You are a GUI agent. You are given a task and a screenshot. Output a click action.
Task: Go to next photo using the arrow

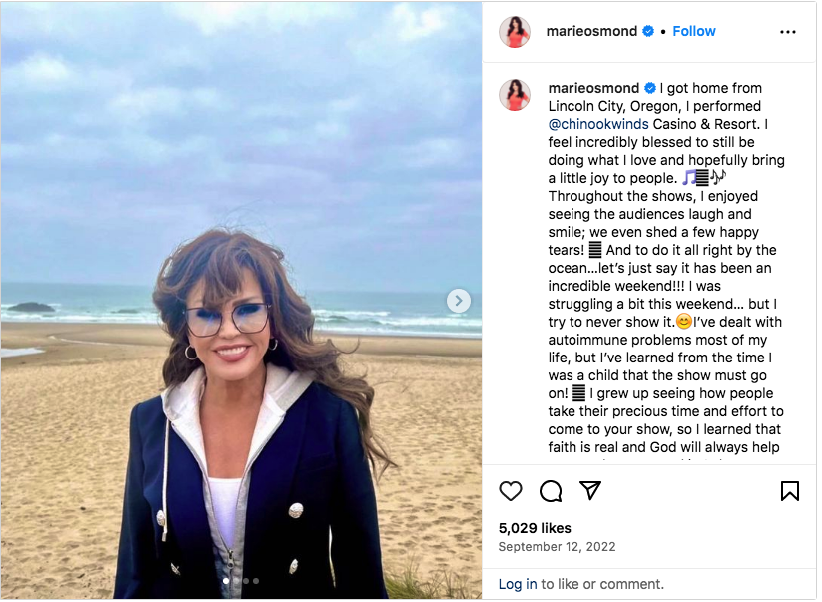[458, 301]
